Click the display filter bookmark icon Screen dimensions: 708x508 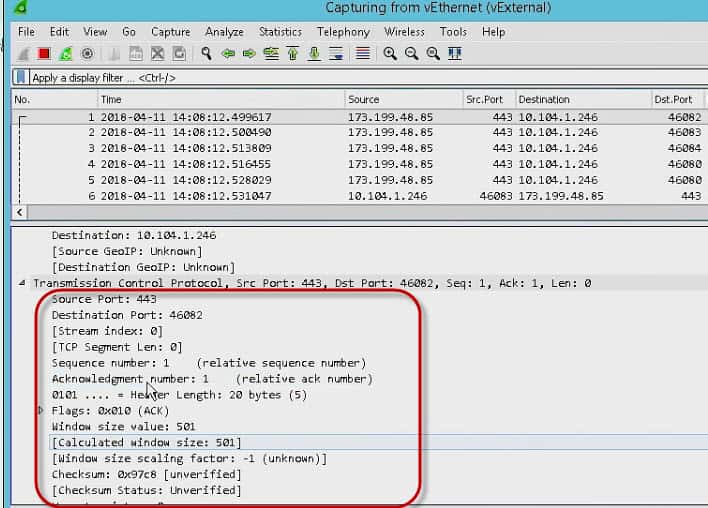point(20,77)
